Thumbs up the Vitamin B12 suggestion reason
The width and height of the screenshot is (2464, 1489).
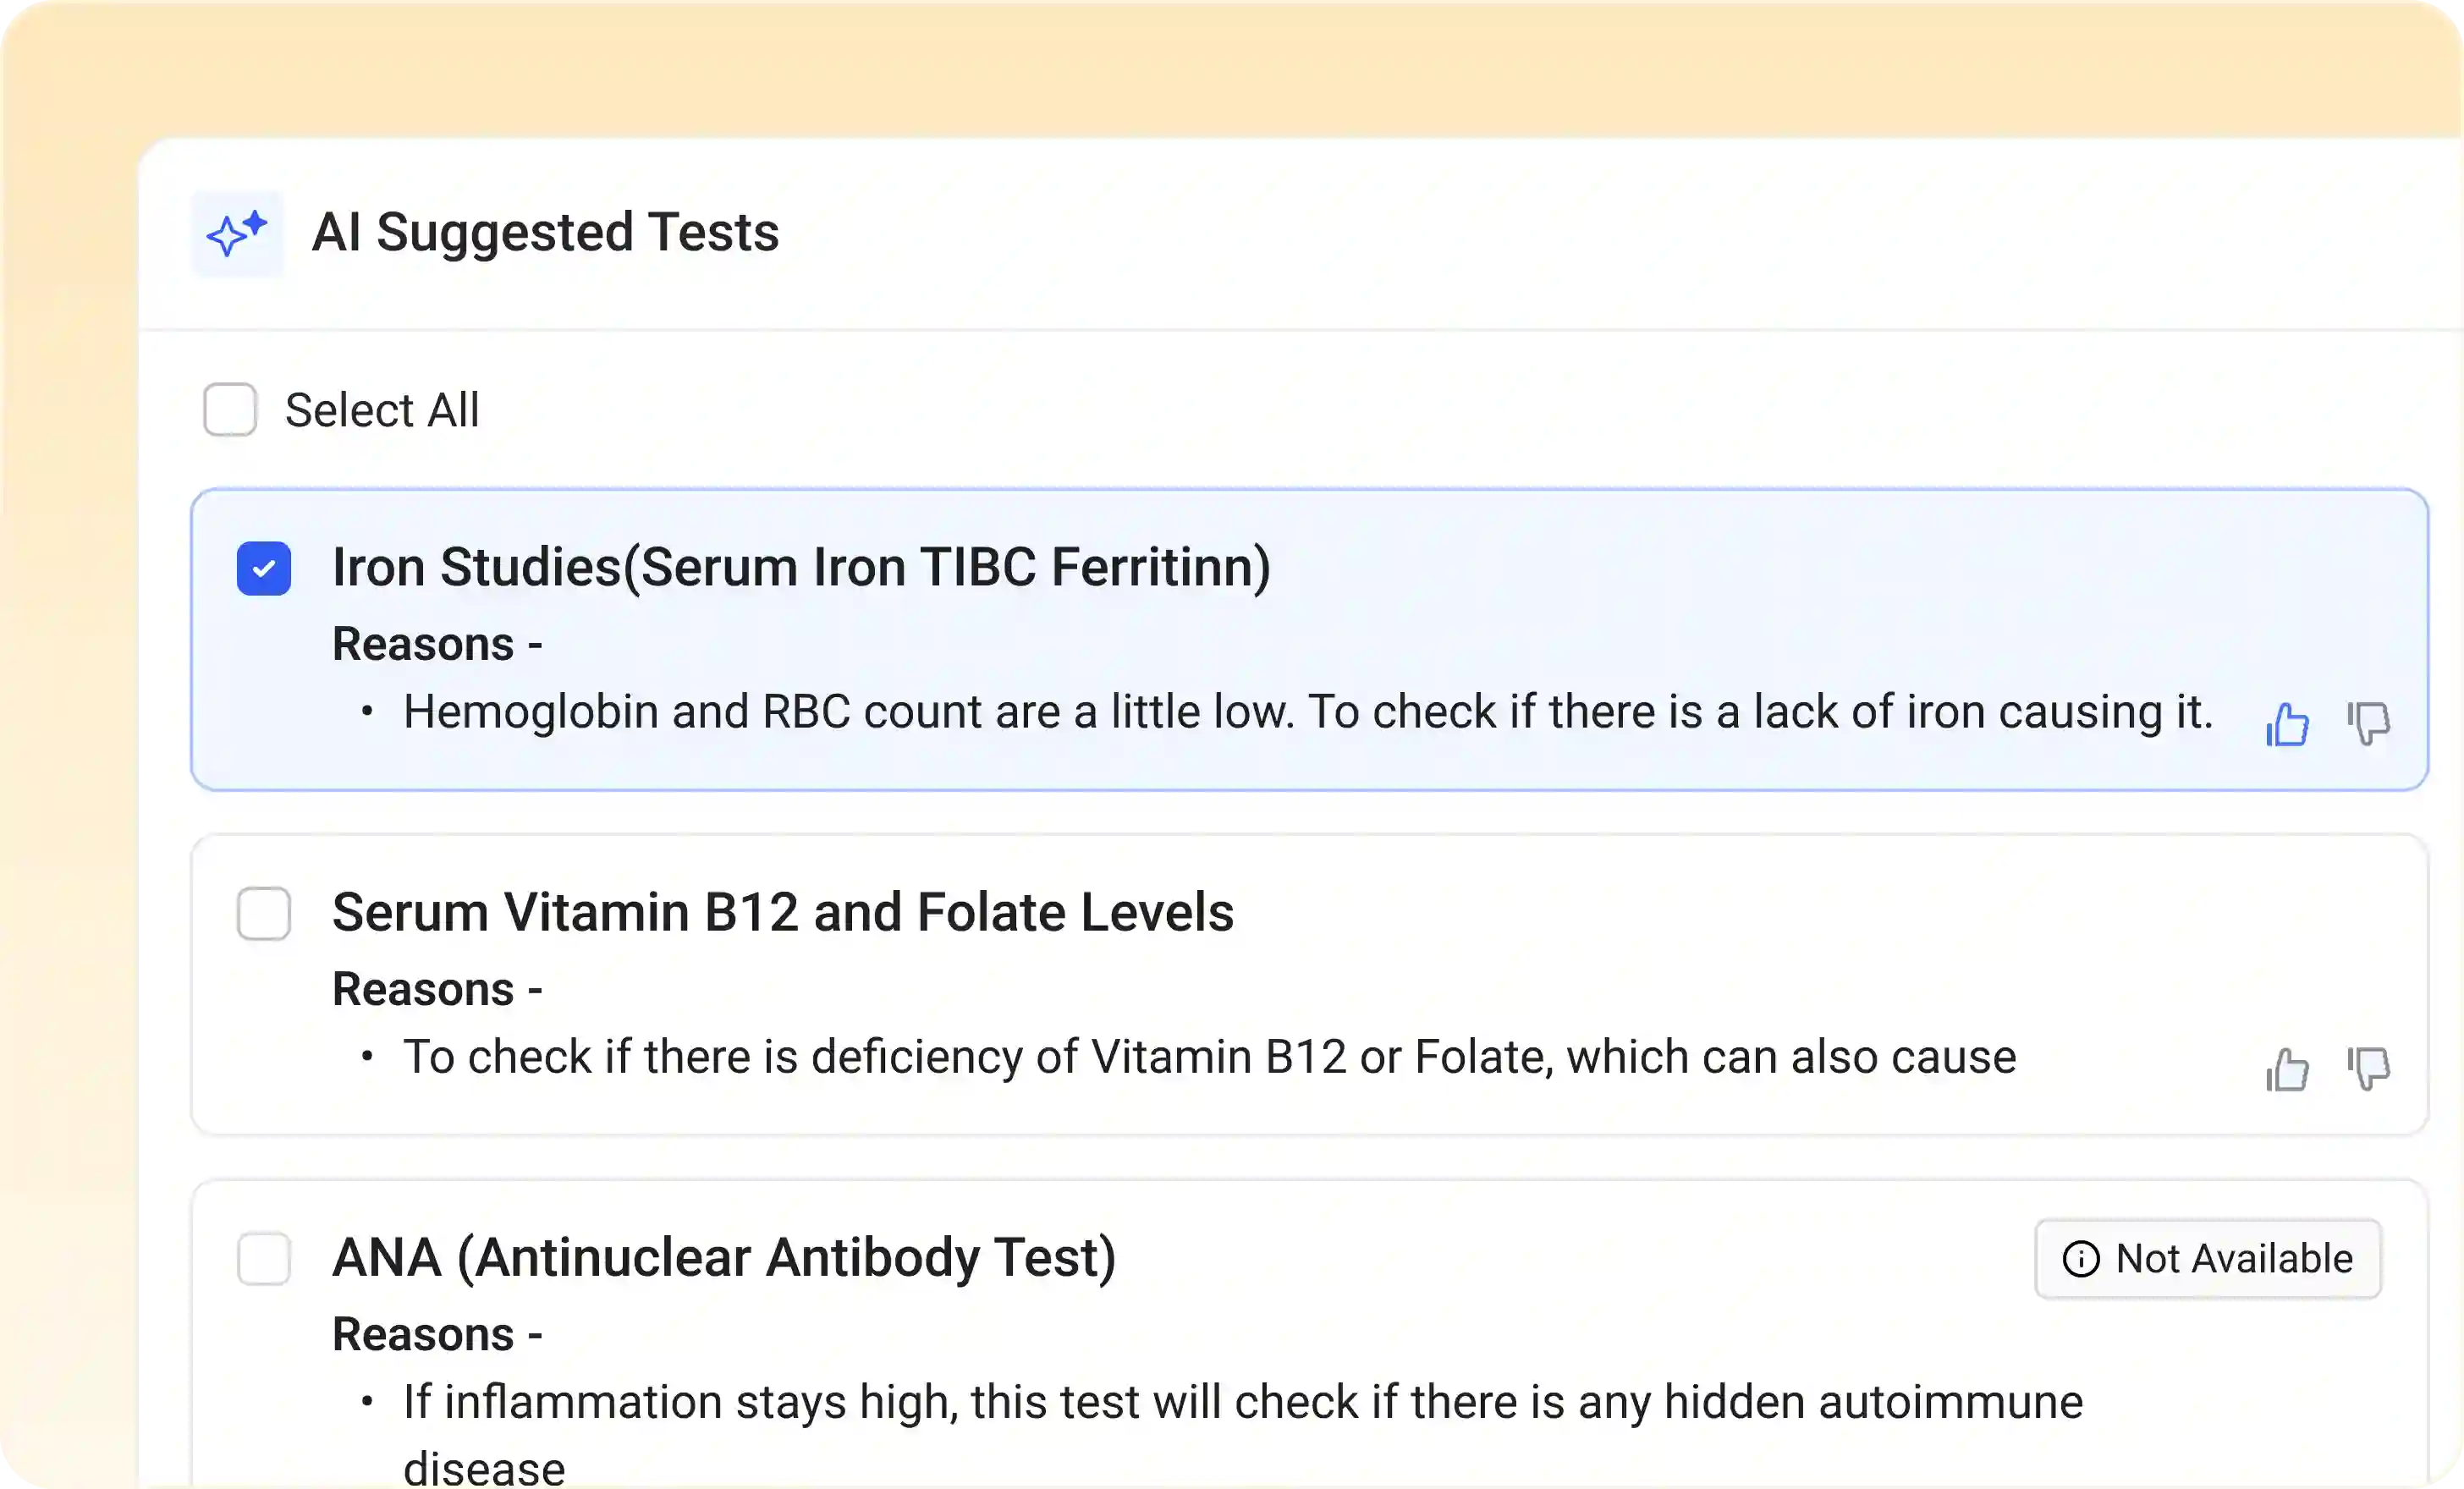point(2288,1071)
